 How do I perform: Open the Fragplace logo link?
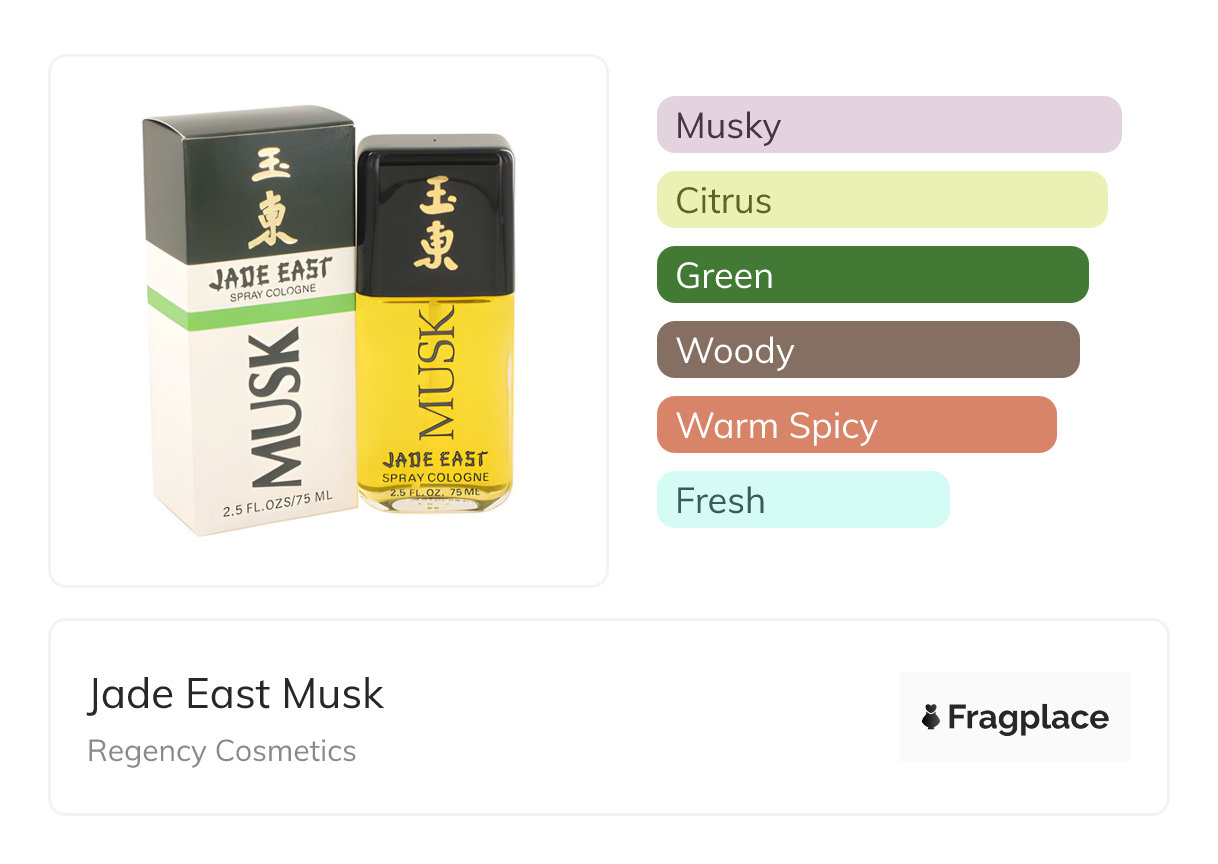[1015, 717]
